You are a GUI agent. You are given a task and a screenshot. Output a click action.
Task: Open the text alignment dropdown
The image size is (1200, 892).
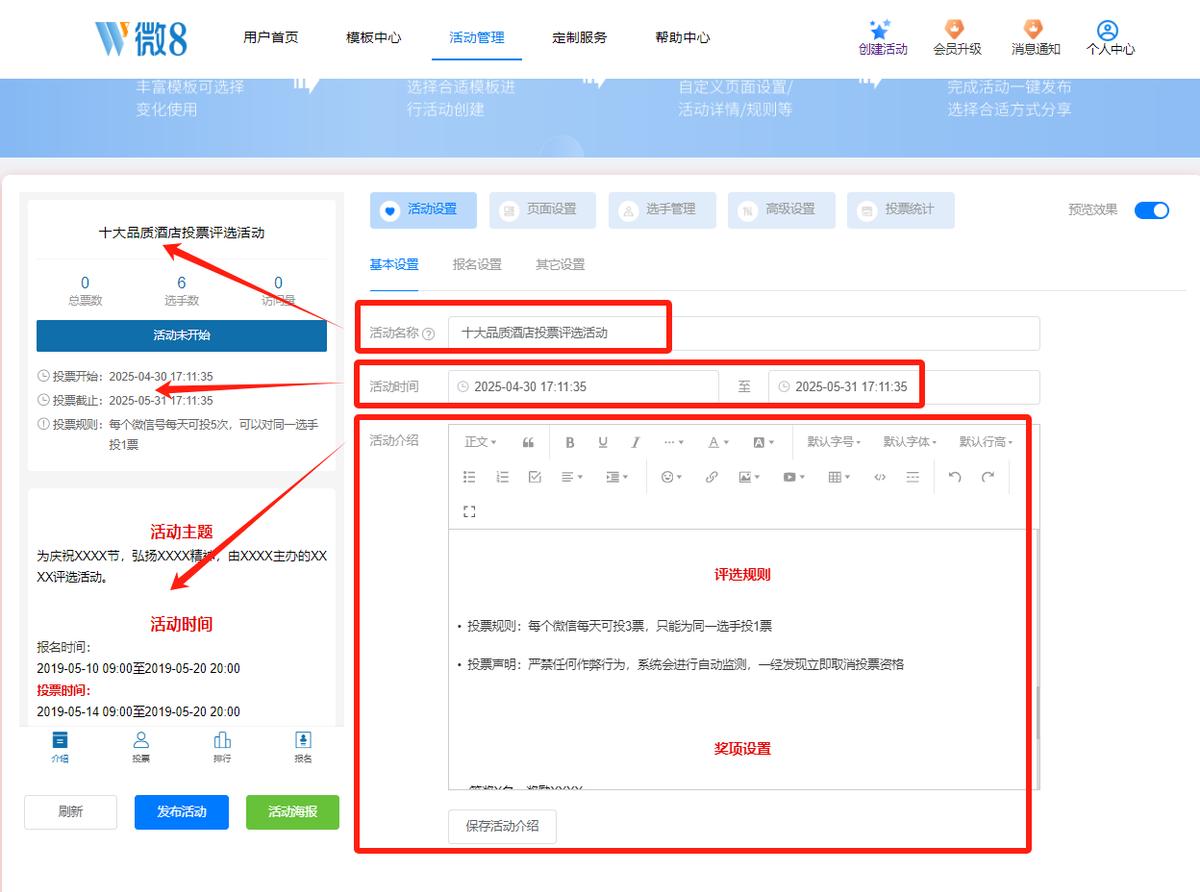[x=572, y=477]
